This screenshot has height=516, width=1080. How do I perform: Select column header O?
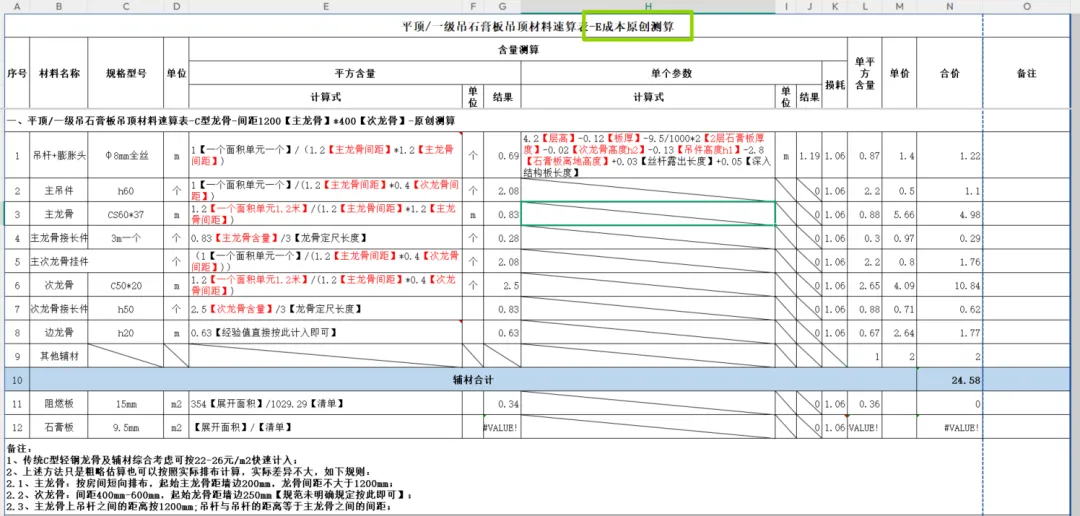(x=1026, y=6)
